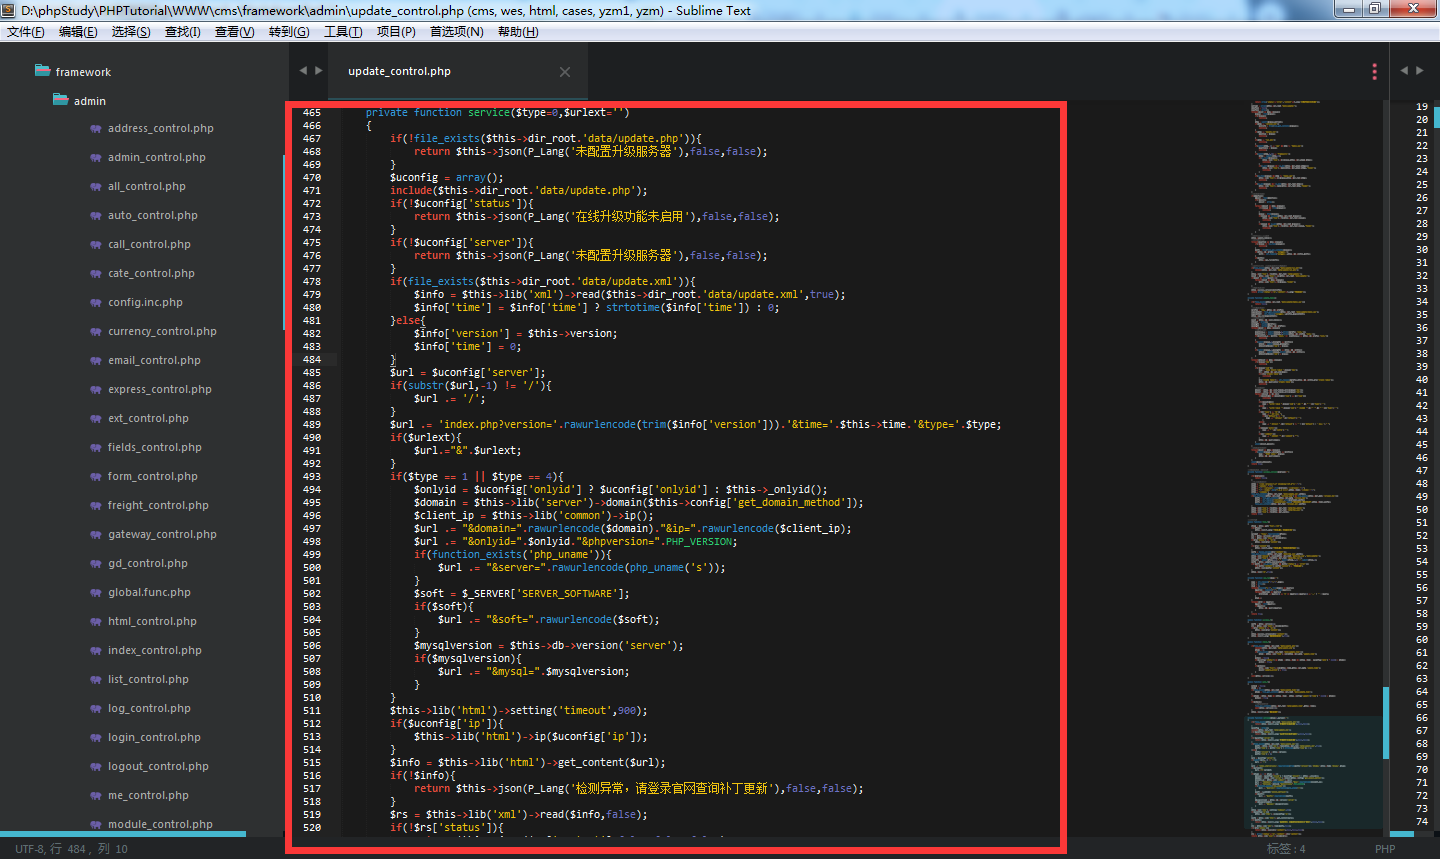This screenshot has height=859, width=1440.
Task: Open currency_control.php in sidebar
Action: pos(162,331)
